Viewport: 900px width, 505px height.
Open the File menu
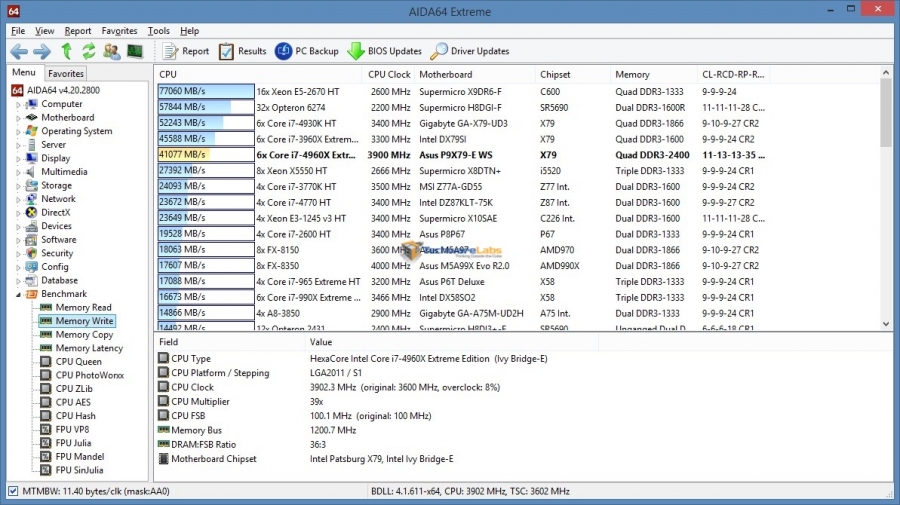(x=18, y=31)
